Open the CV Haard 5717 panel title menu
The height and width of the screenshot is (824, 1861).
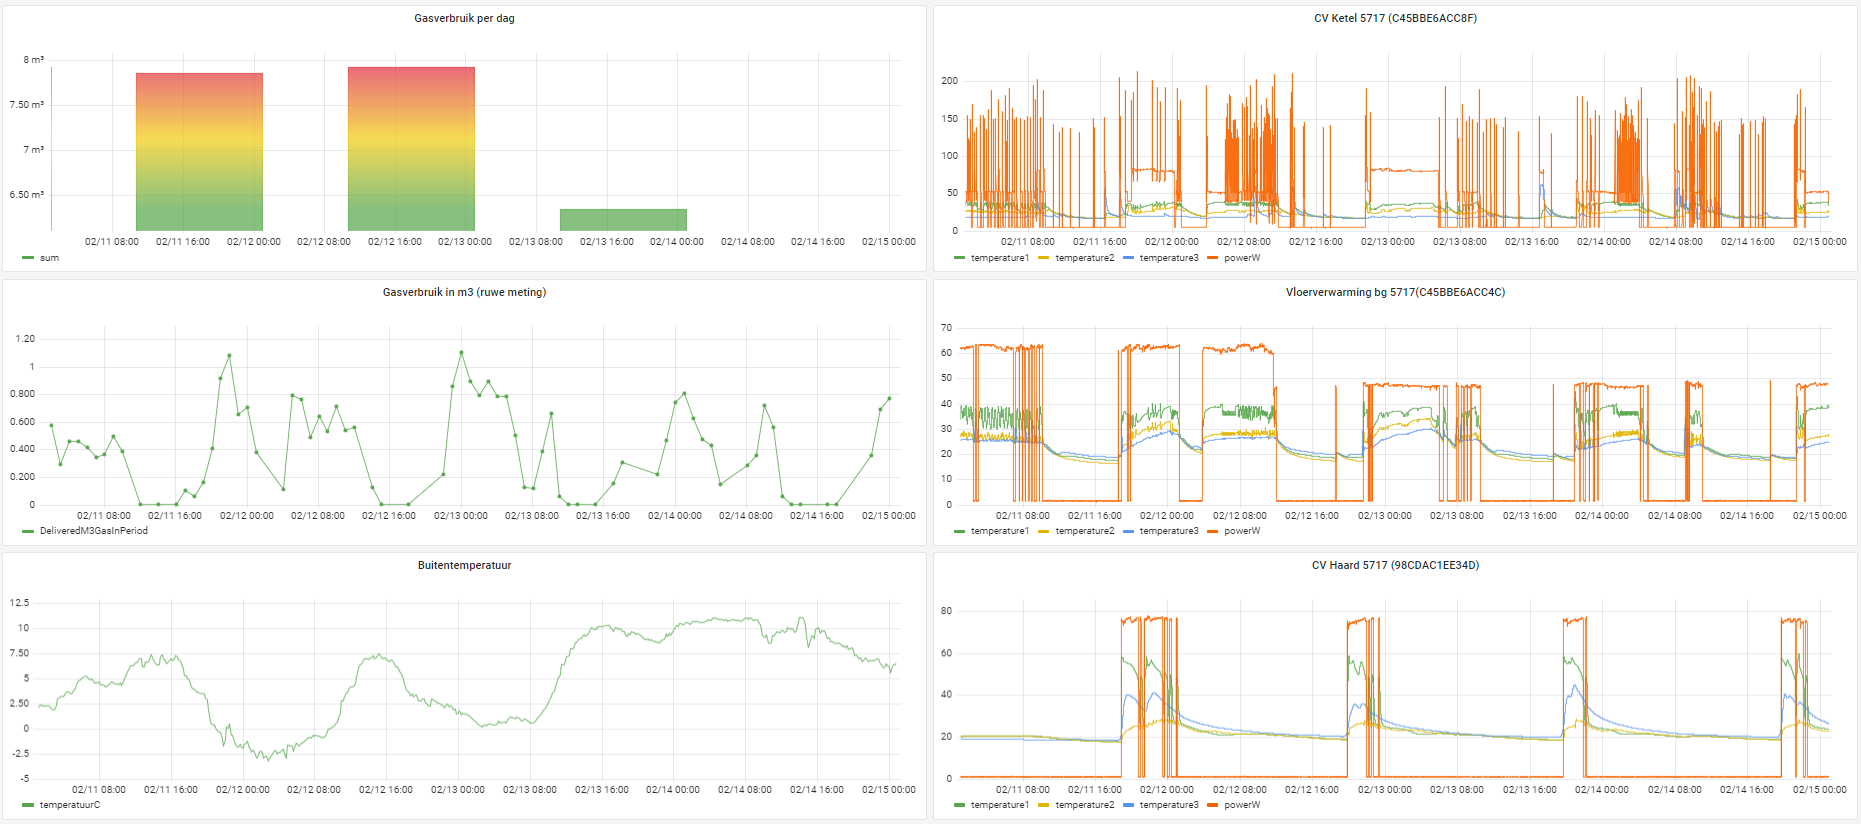(x=1395, y=565)
